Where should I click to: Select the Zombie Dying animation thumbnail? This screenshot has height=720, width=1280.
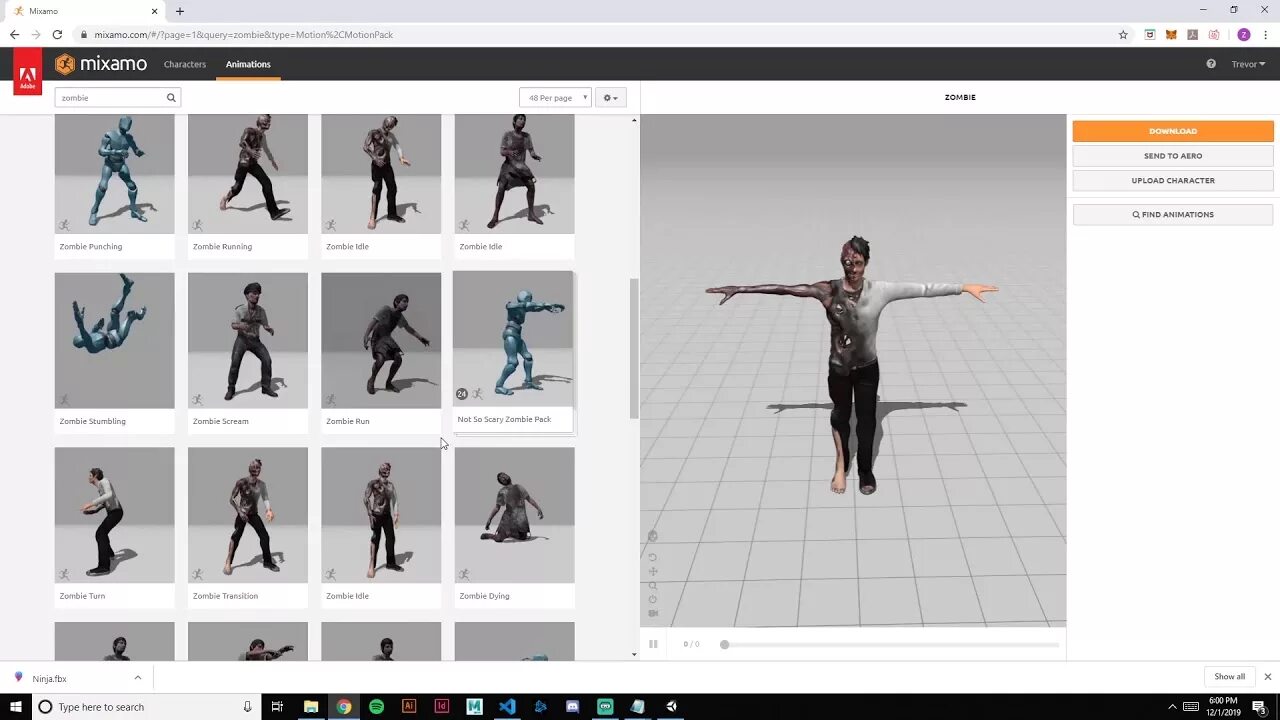click(x=514, y=515)
